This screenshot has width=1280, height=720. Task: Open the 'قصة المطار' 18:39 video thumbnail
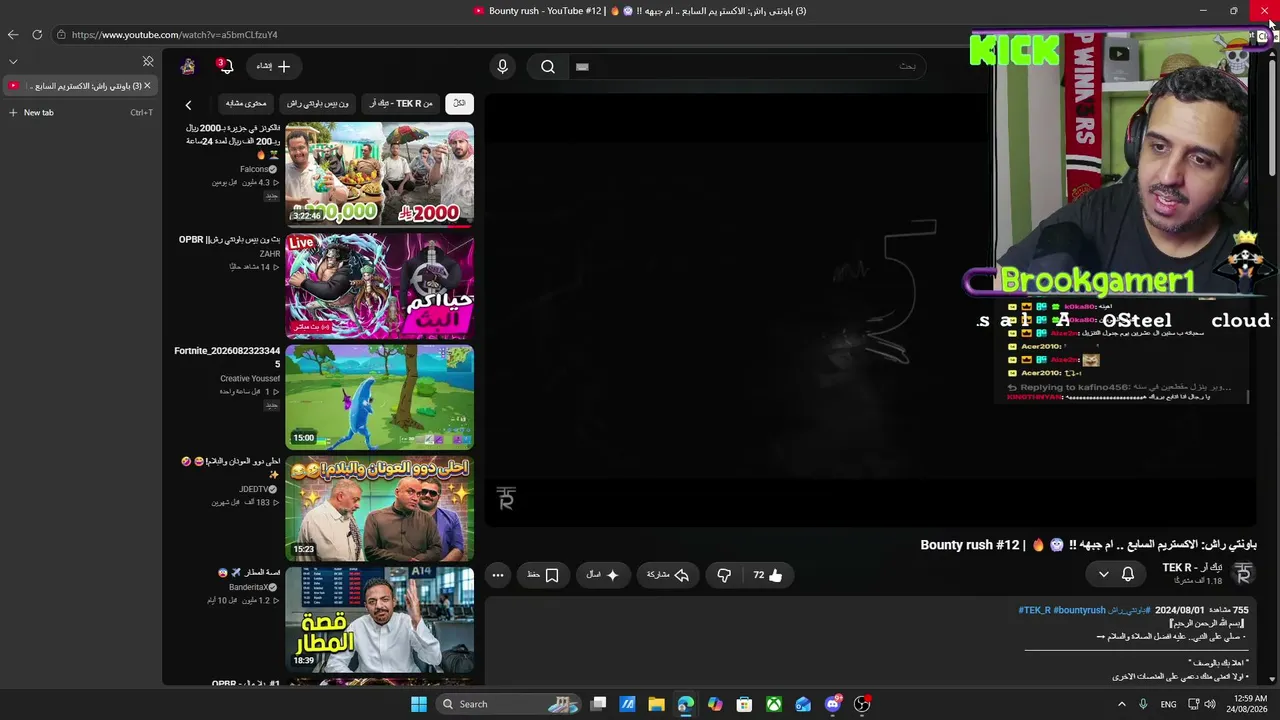pos(380,619)
